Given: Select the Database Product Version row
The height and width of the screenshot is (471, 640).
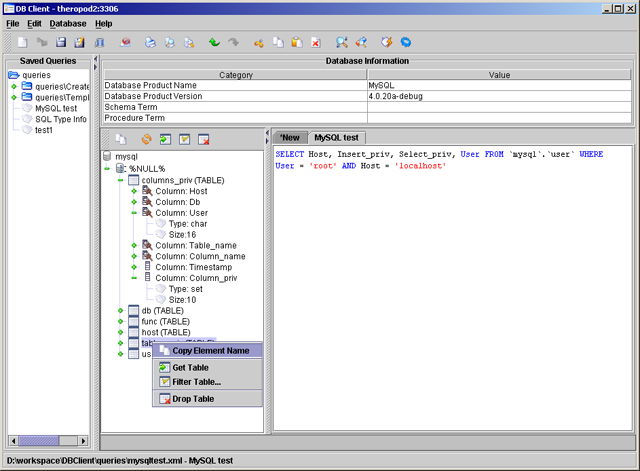Looking at the screenshot, I should 367,96.
